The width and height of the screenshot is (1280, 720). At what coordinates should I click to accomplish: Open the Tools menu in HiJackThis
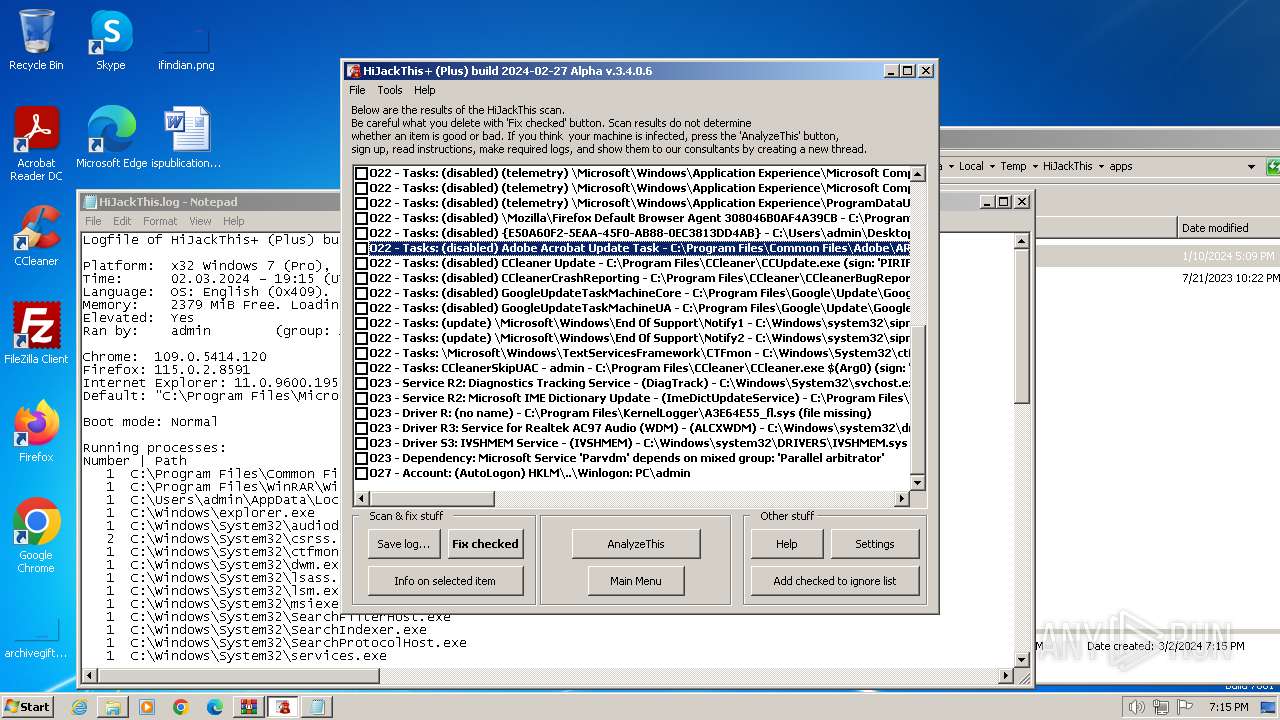point(390,90)
